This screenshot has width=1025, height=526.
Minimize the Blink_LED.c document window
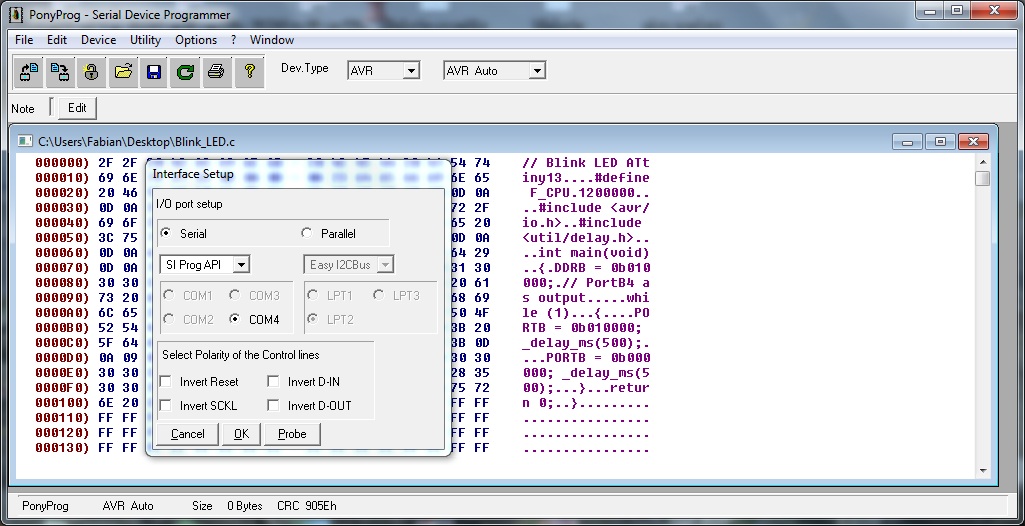pos(907,141)
